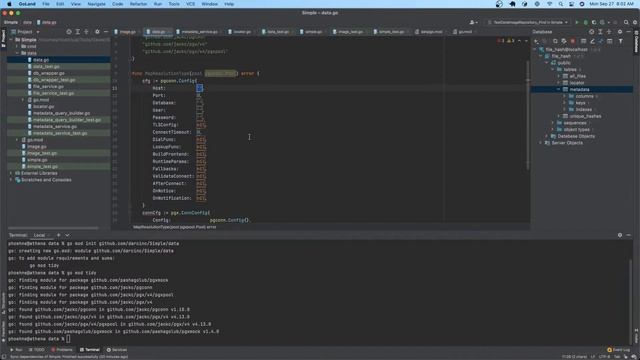Open Search Everywhere magnifier in top toolbar

(x=626, y=22)
